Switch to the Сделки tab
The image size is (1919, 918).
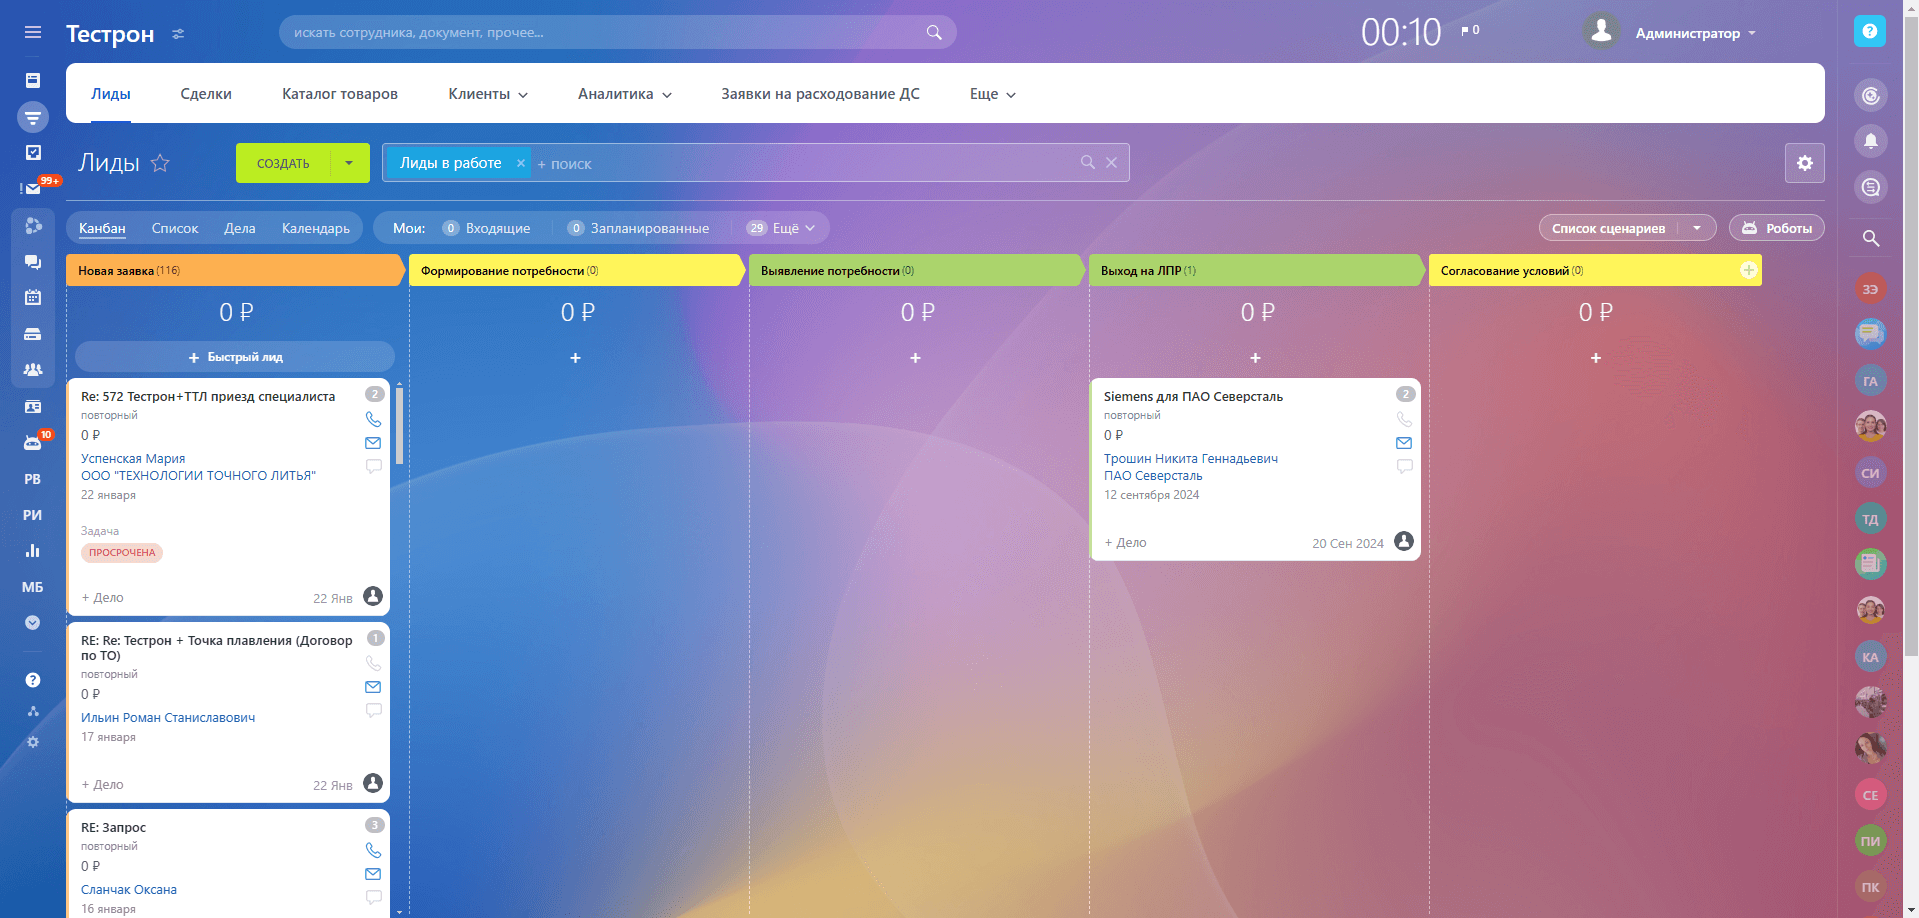click(206, 94)
